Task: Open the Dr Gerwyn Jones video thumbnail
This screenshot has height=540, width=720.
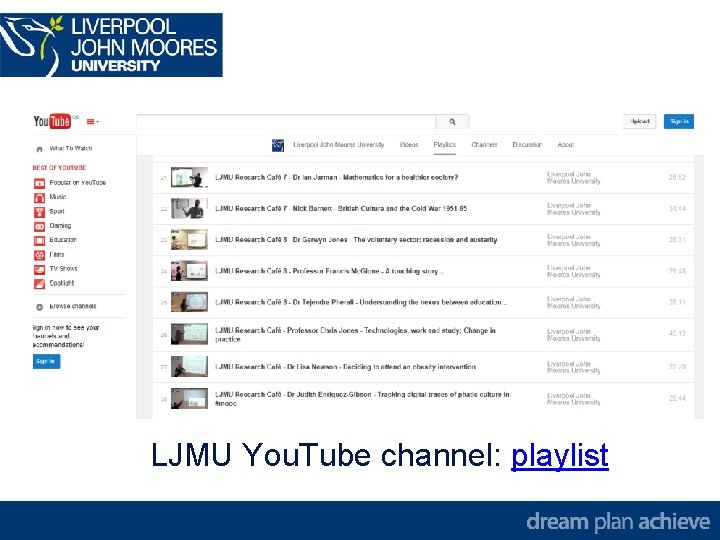Action: click(189, 240)
